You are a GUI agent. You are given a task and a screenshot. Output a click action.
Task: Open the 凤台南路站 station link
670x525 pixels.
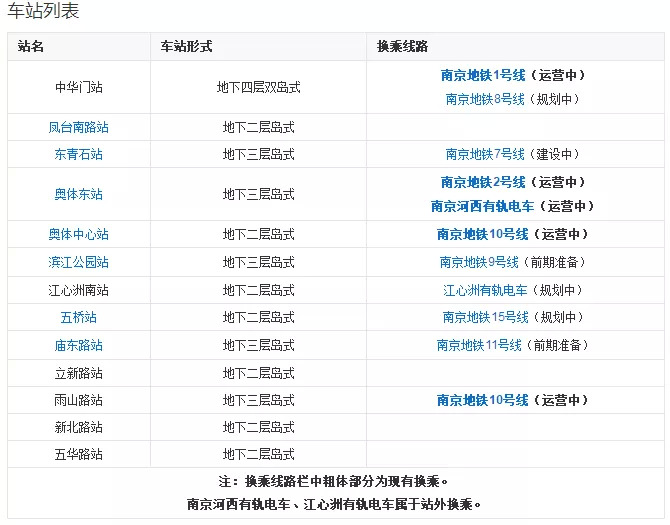pyautogui.click(x=79, y=127)
